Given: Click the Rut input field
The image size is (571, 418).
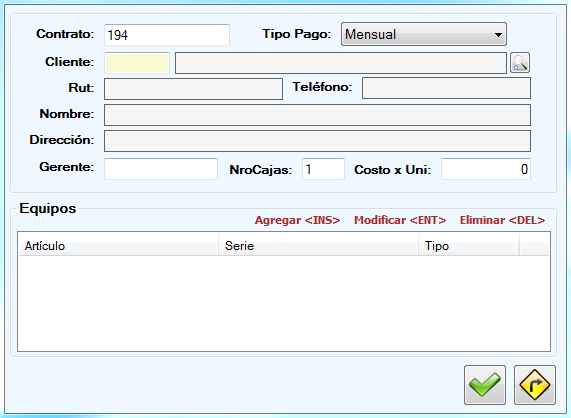Looking at the screenshot, I should 193,89.
